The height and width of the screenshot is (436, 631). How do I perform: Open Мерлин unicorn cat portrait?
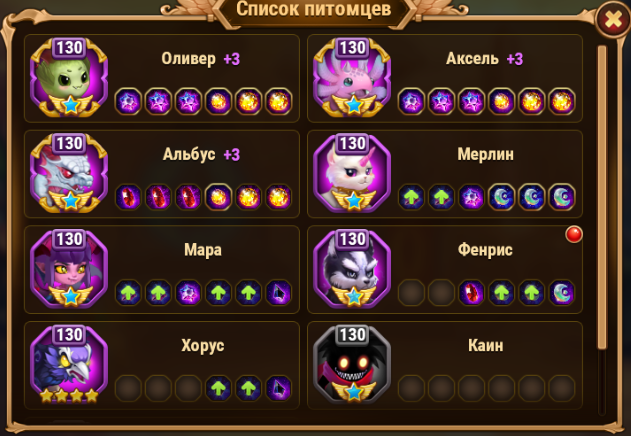(x=352, y=174)
